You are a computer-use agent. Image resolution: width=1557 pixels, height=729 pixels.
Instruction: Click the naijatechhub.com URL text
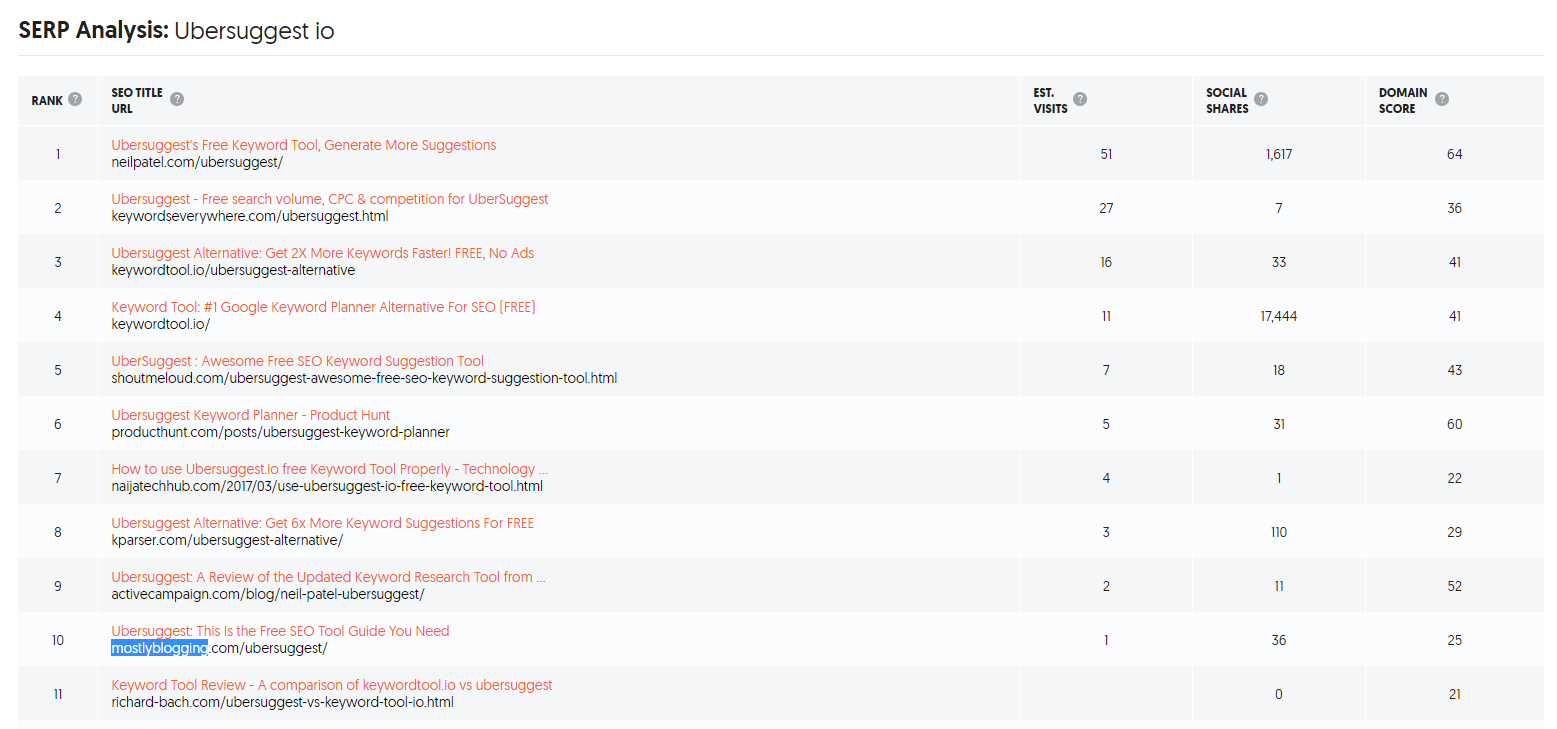(327, 486)
